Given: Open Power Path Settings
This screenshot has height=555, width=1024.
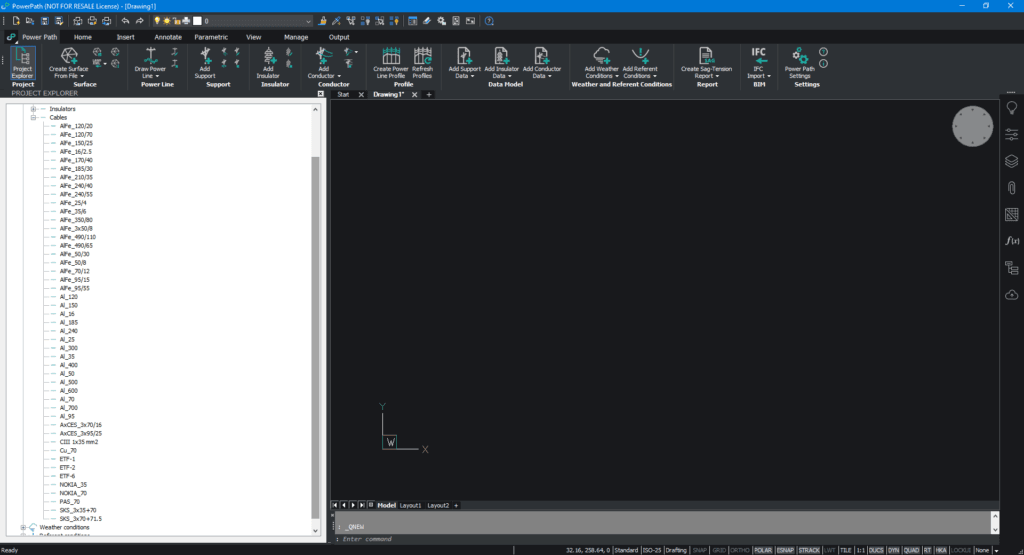Looking at the screenshot, I should coord(799,63).
